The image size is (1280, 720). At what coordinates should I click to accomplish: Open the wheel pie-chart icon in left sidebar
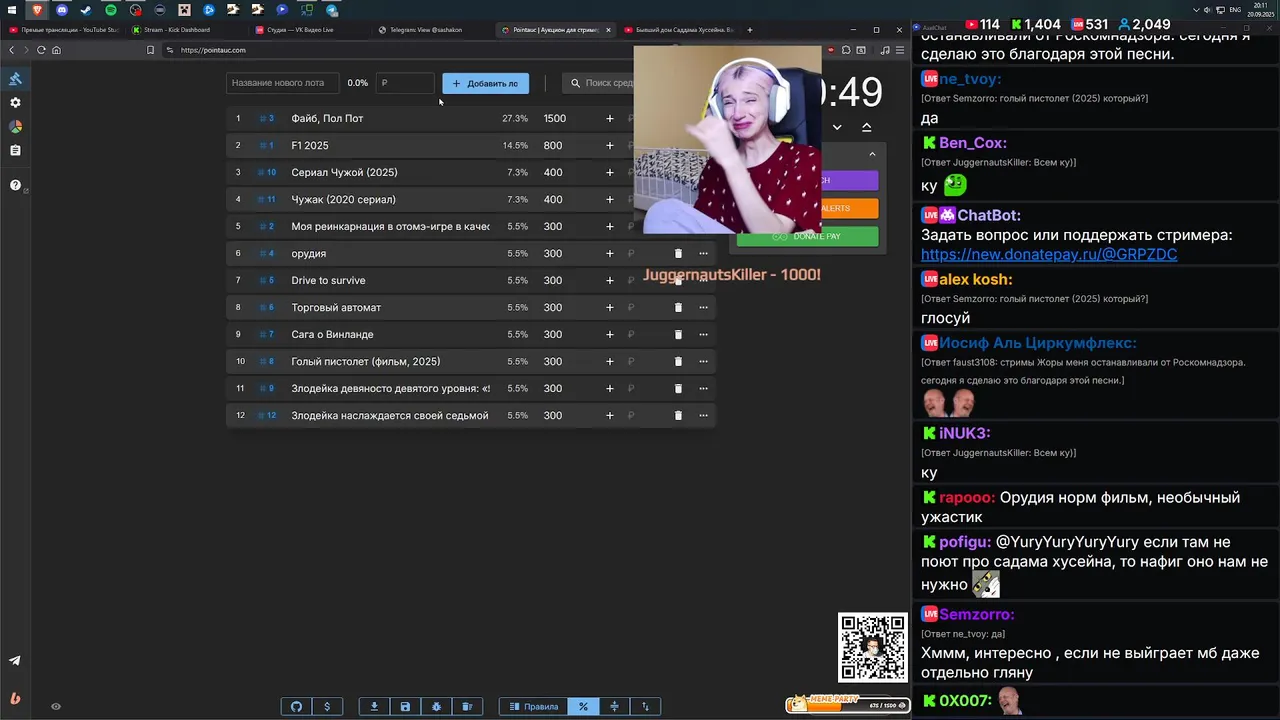(15, 127)
